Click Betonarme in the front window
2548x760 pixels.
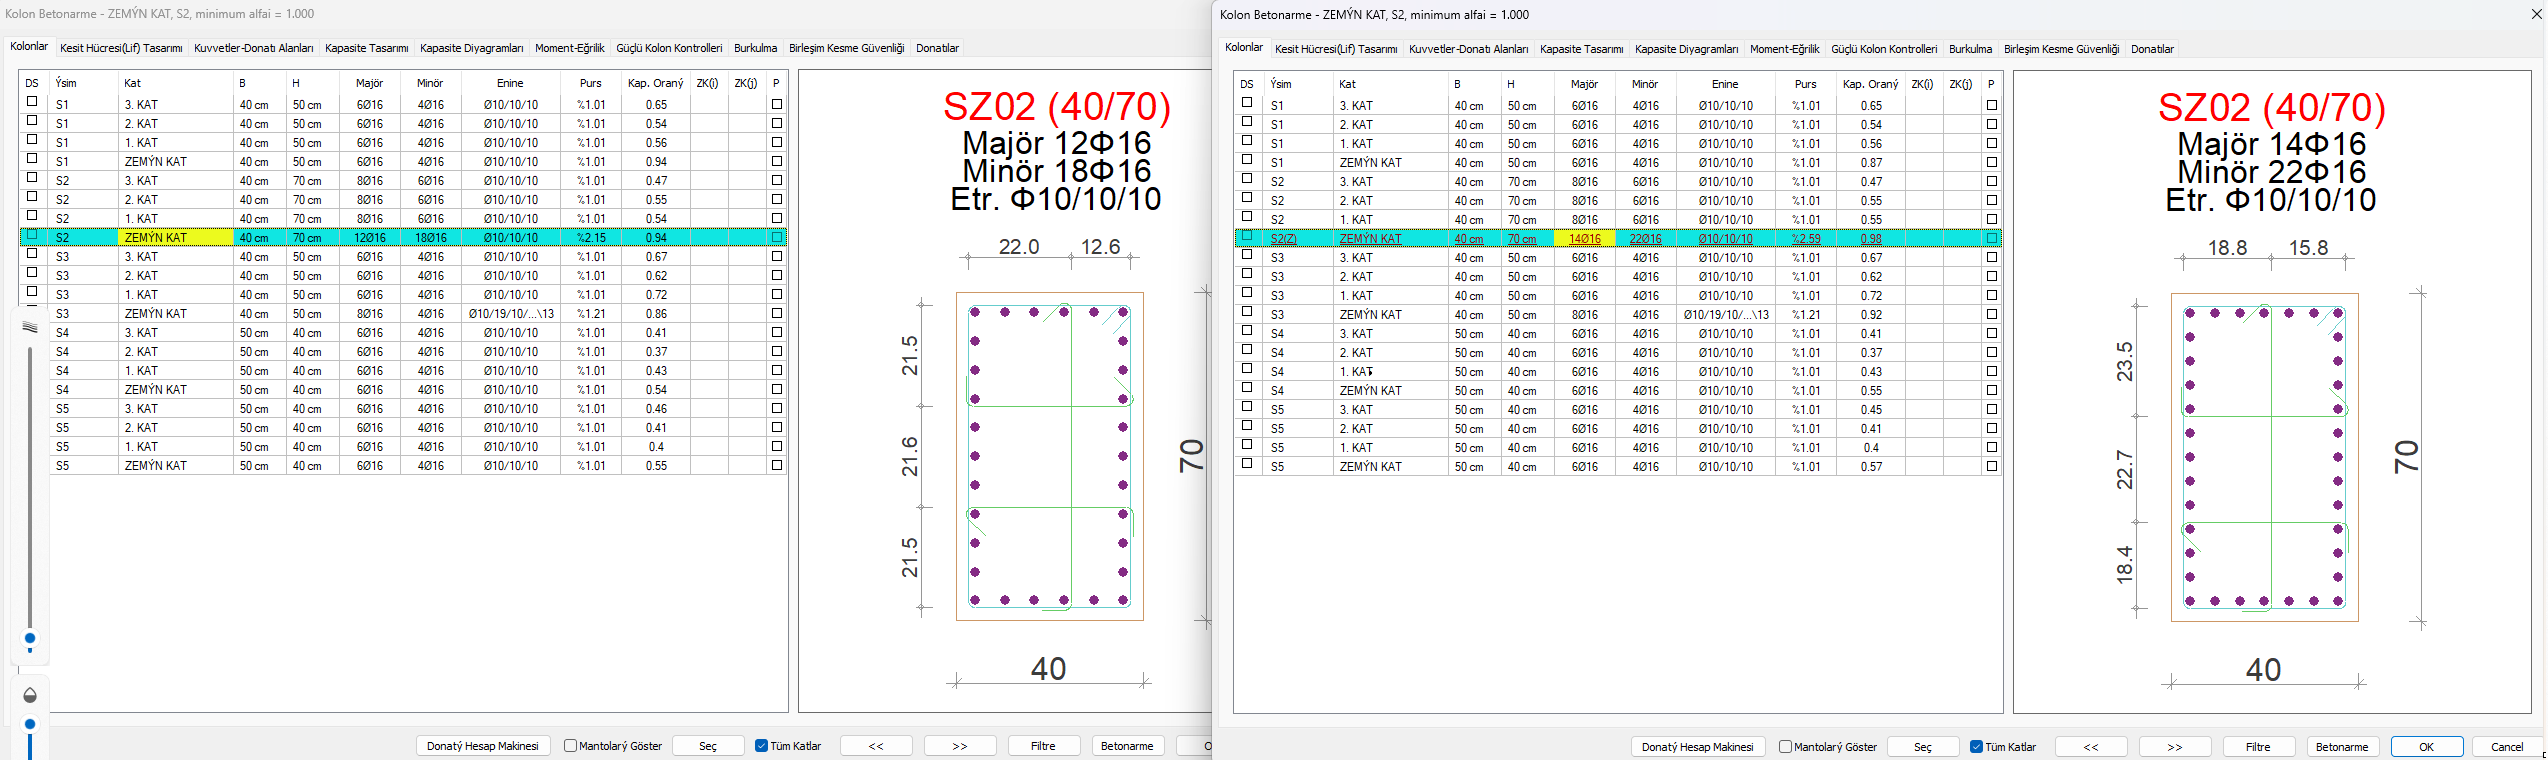[2342, 747]
